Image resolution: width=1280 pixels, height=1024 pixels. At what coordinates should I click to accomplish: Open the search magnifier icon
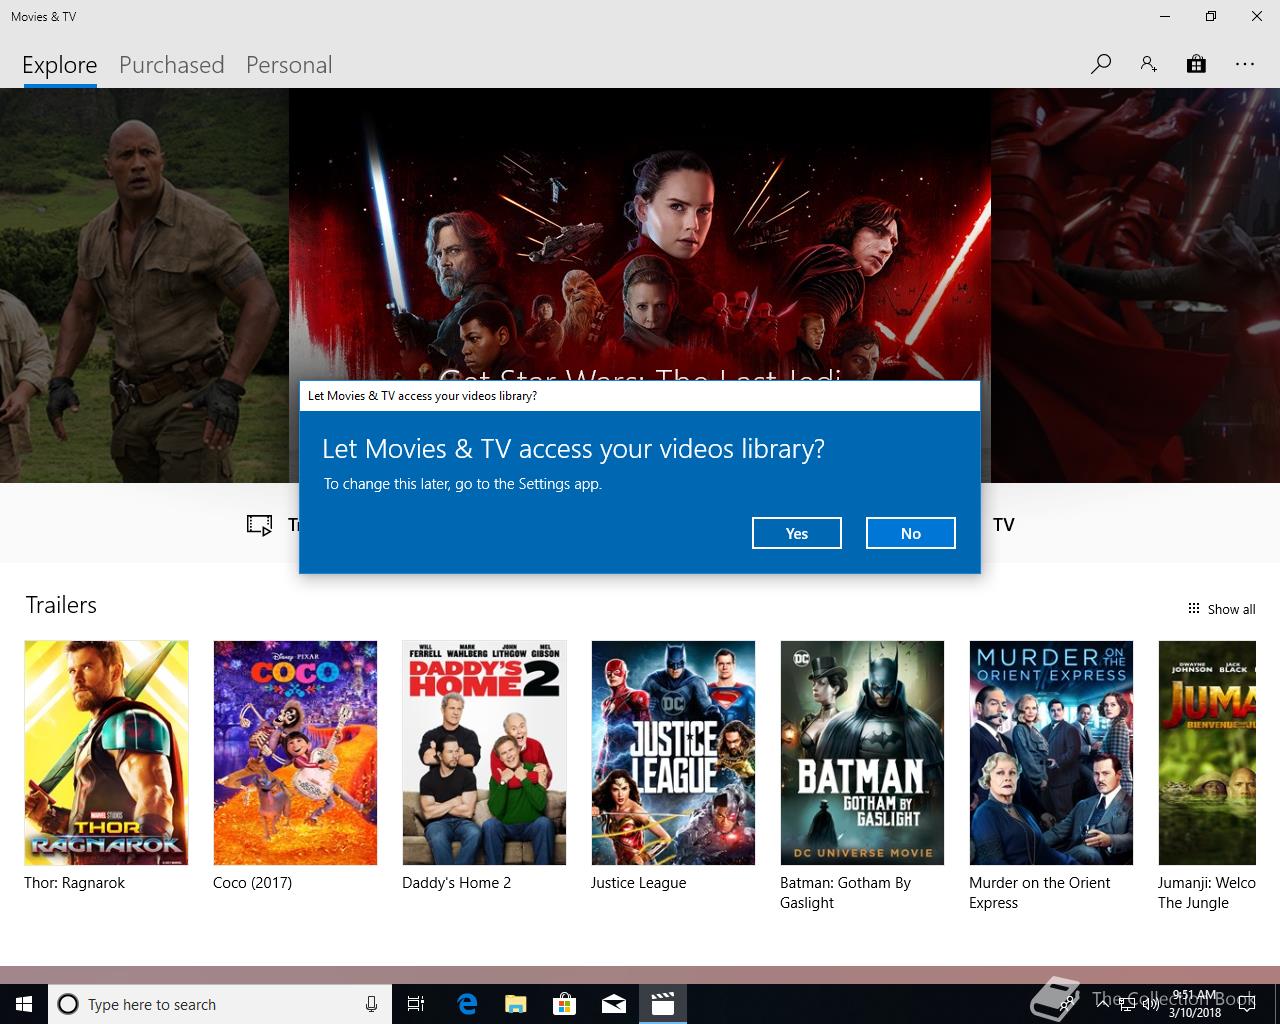pyautogui.click(x=1101, y=64)
